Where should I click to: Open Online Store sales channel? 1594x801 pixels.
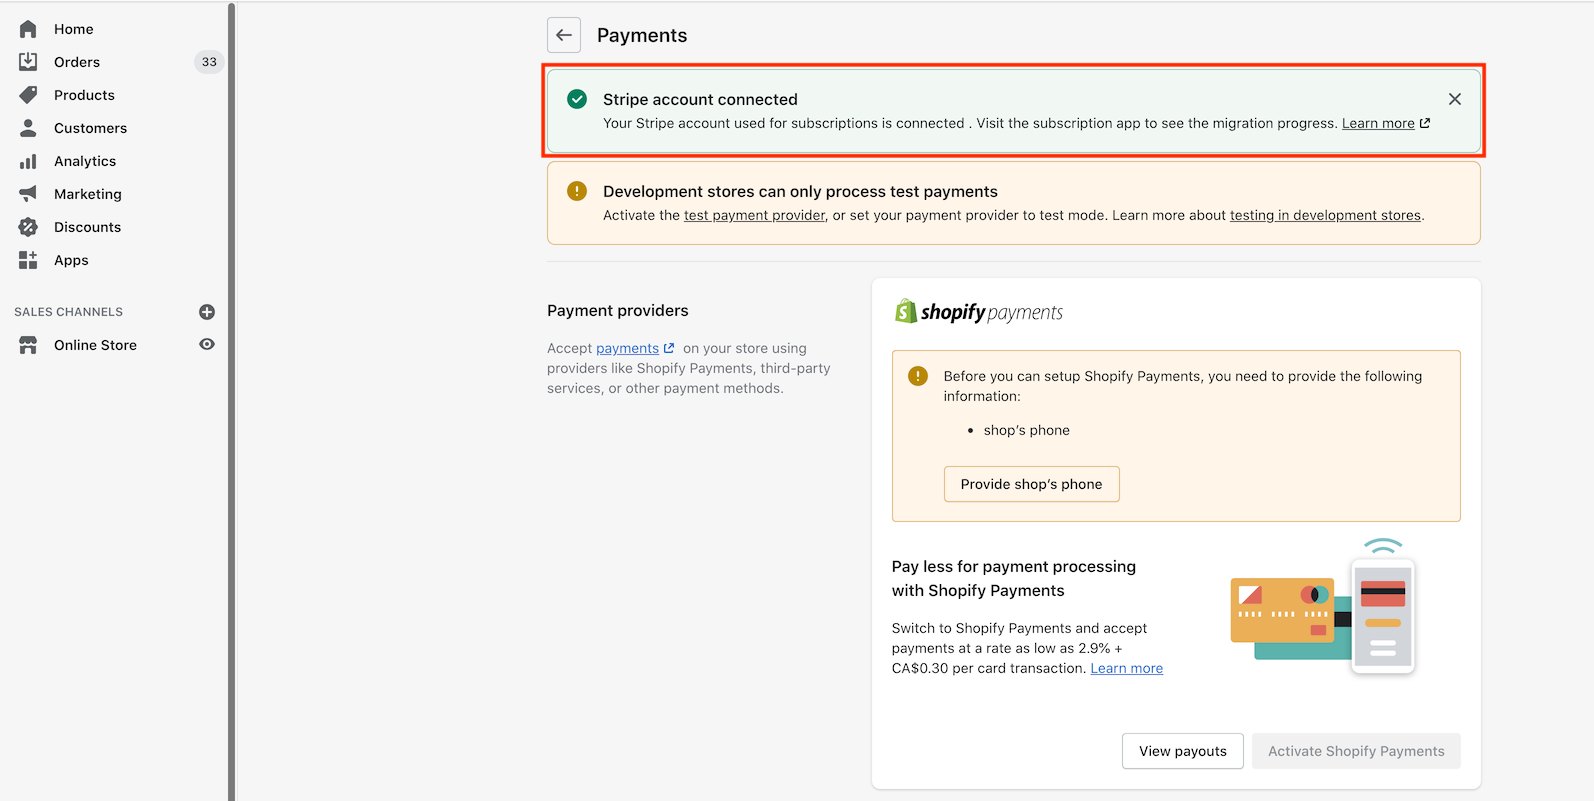click(x=95, y=345)
